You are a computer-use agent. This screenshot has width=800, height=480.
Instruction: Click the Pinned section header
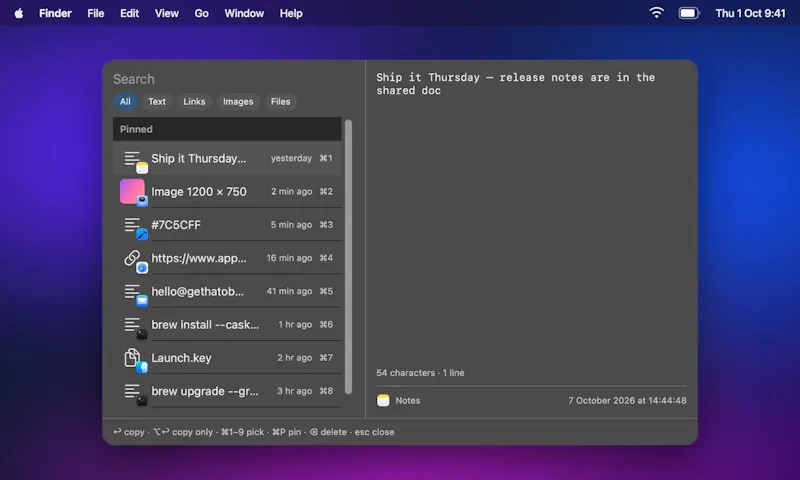[x=227, y=129]
